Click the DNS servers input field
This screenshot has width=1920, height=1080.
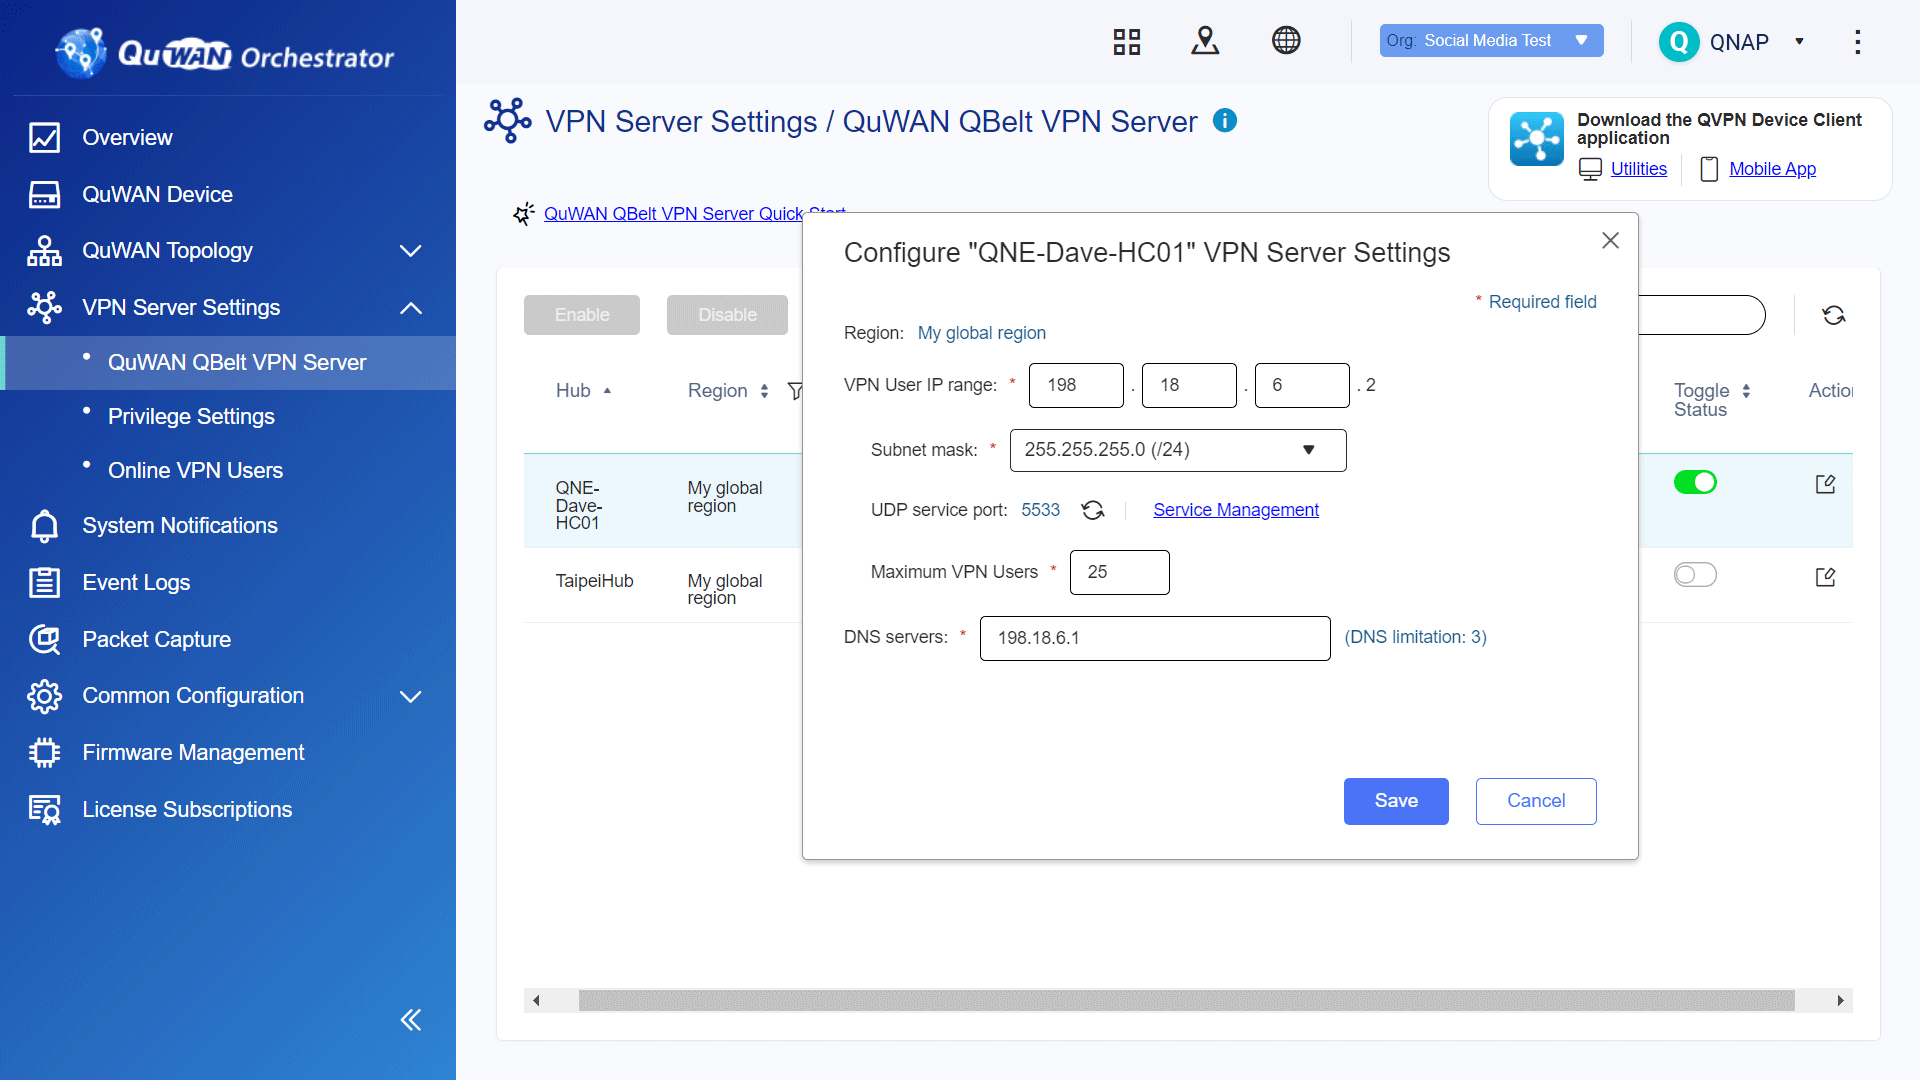1155,638
